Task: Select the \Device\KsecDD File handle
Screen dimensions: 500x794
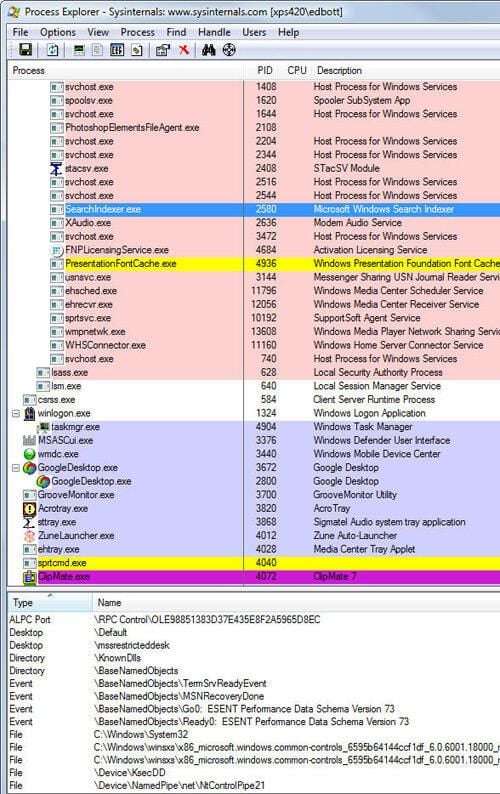Action: pyautogui.click(x=253, y=773)
